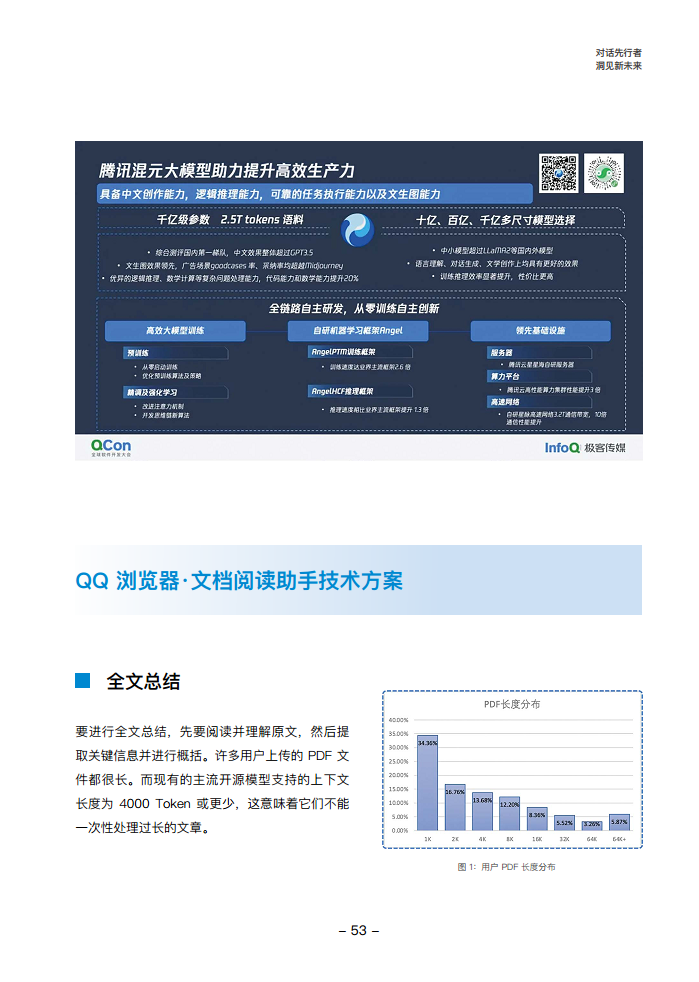The image size is (699, 982).
Task: Click the 领先基础设施 box
Action: pyautogui.click(x=541, y=331)
